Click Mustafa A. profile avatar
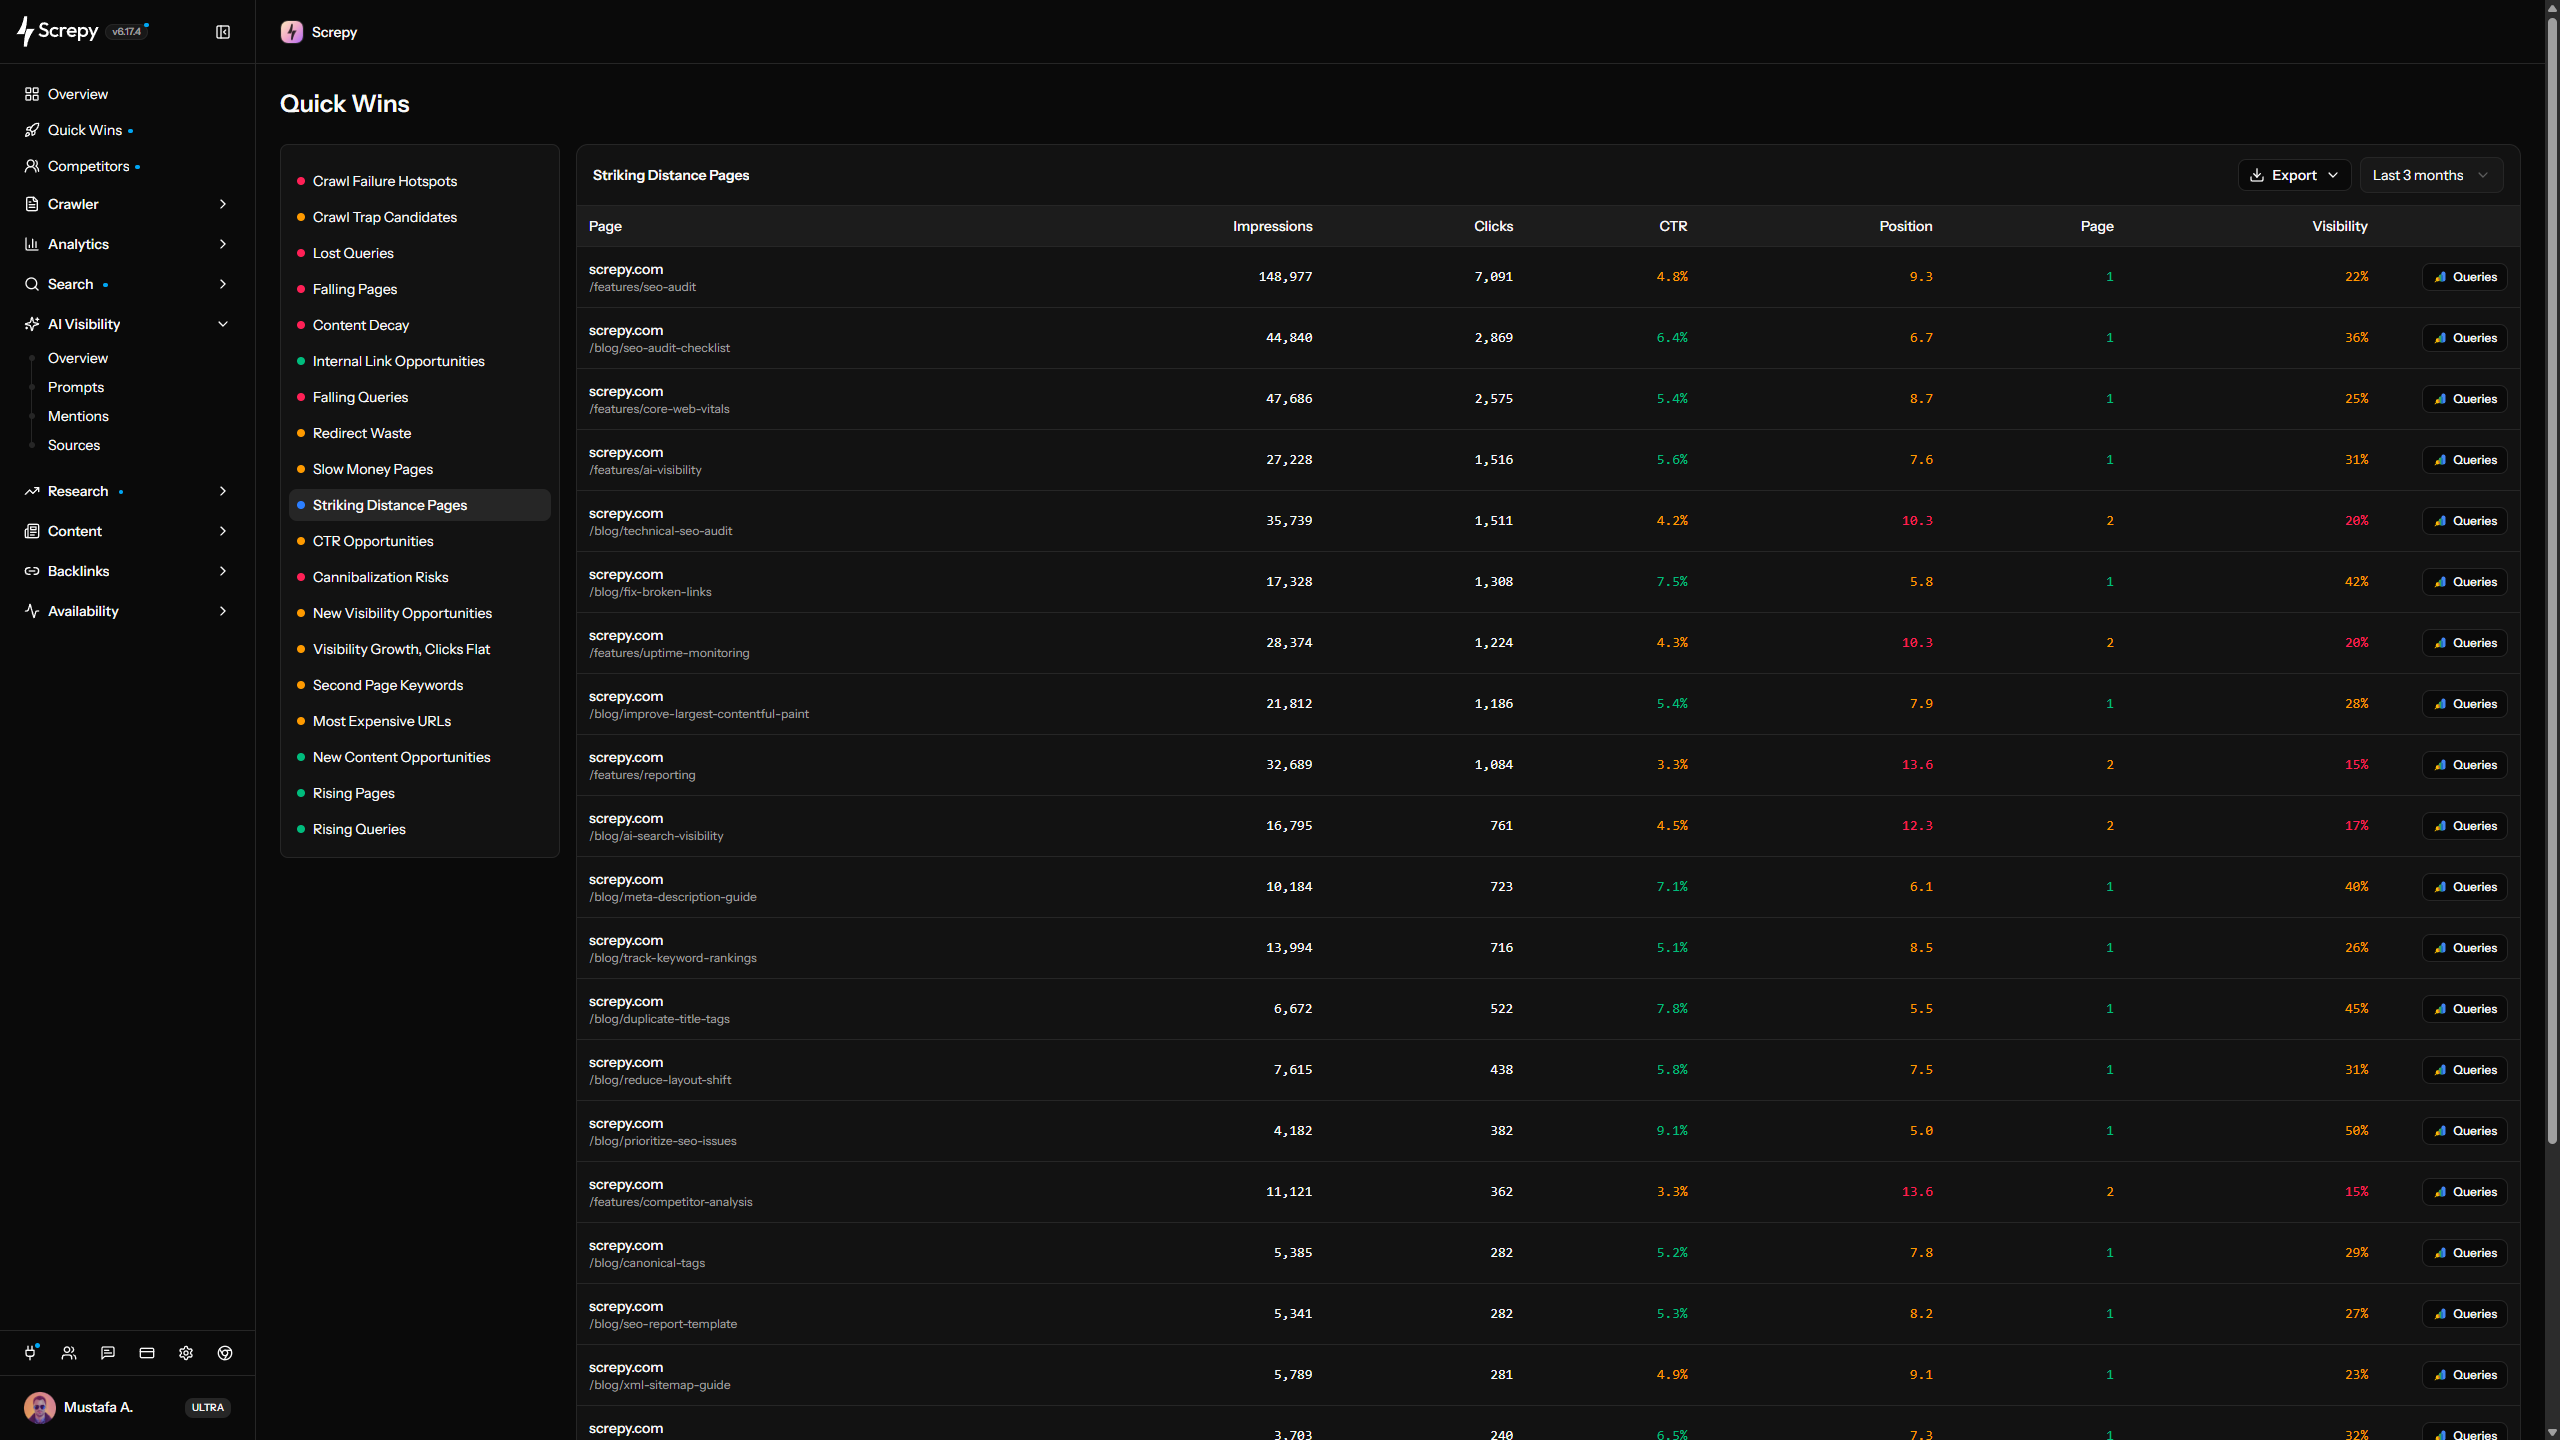This screenshot has width=2560, height=1440. pos(40,1407)
